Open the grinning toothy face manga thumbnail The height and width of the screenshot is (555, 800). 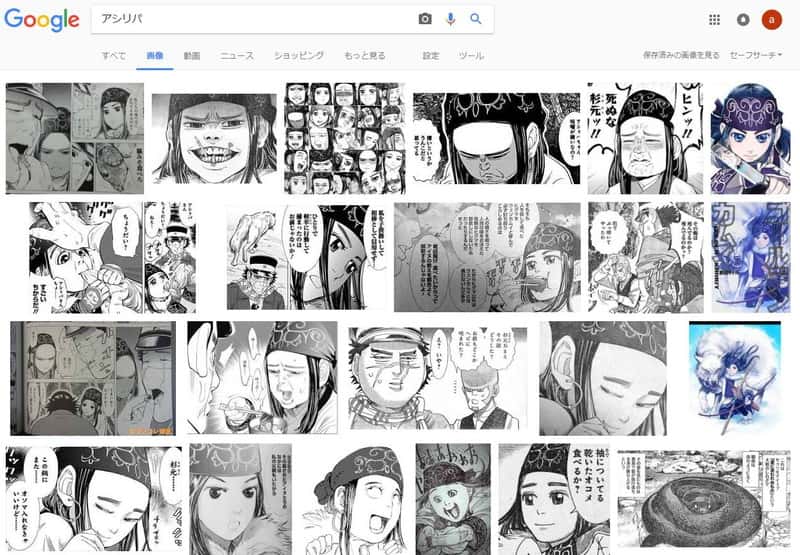pyautogui.click(x=214, y=138)
